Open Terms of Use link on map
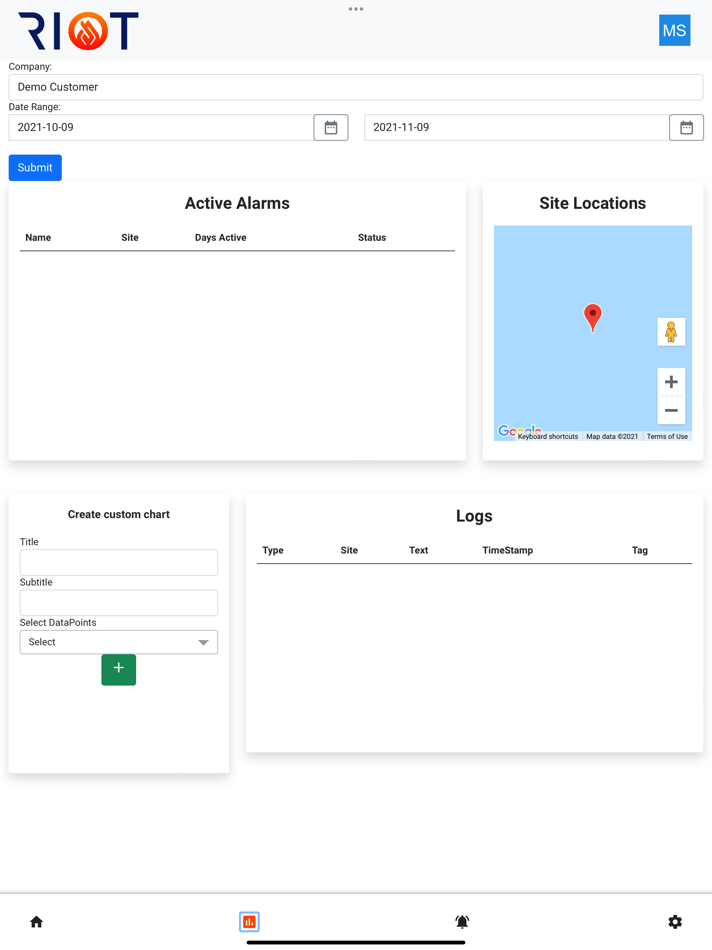The image size is (712, 950). 667,436
